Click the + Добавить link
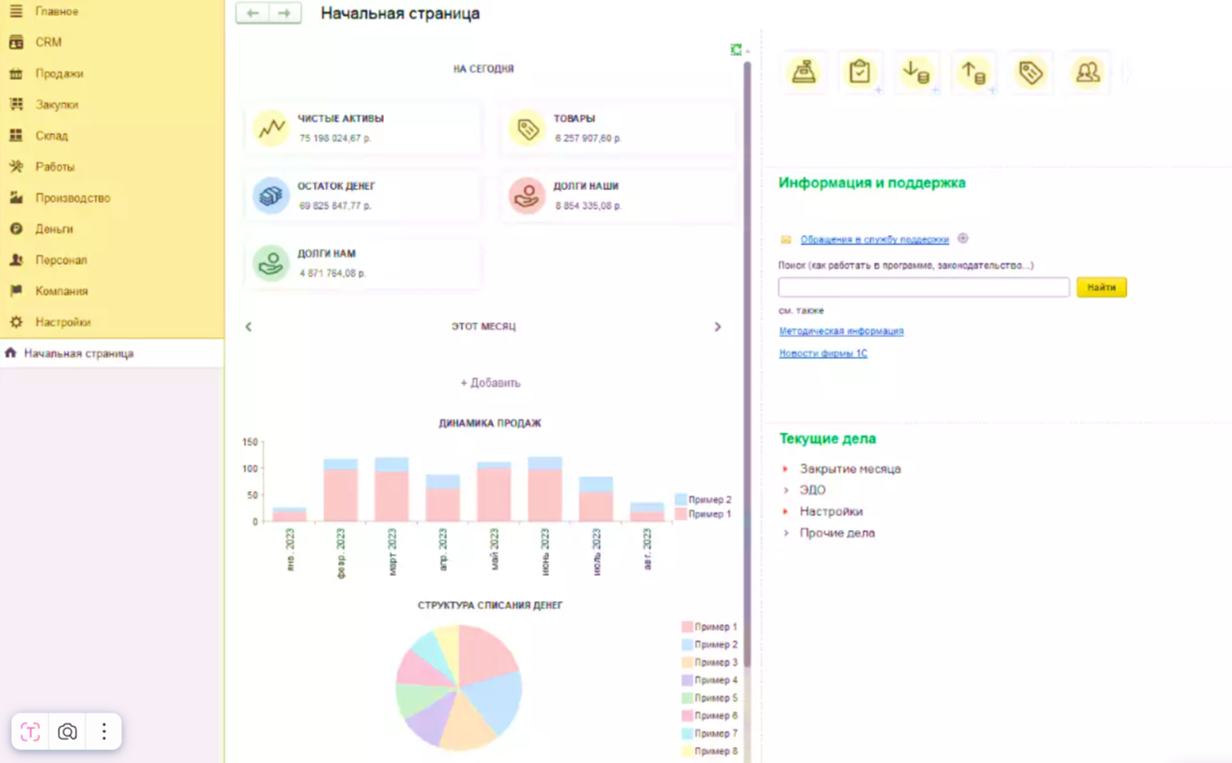 click(x=490, y=383)
